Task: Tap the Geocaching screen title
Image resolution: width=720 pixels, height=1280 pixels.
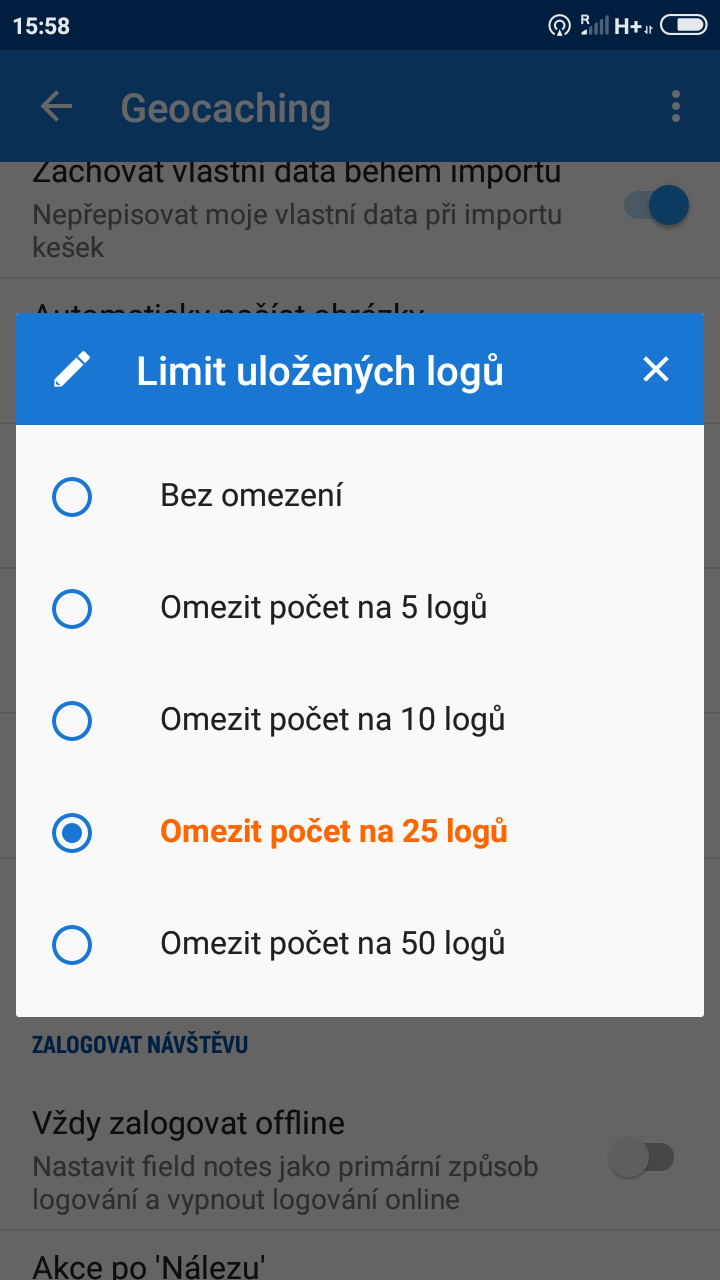Action: click(226, 108)
